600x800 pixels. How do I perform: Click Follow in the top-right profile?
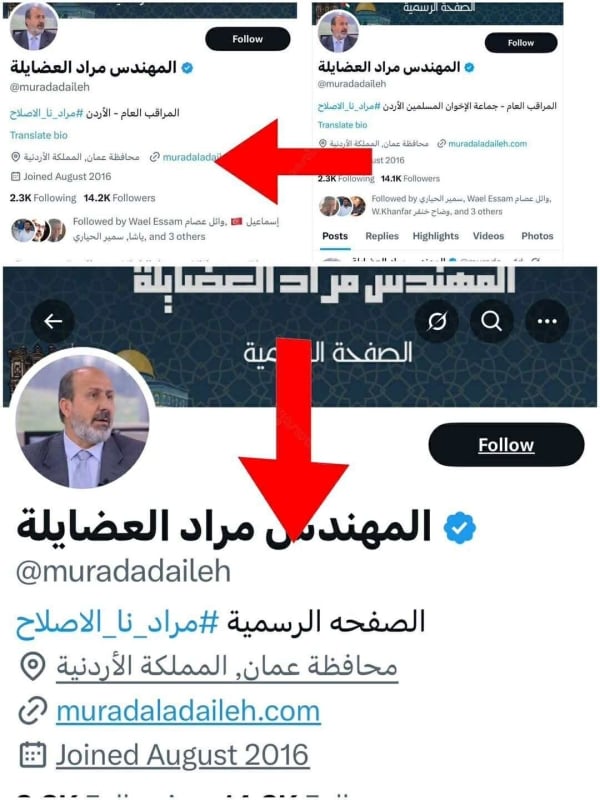point(520,43)
